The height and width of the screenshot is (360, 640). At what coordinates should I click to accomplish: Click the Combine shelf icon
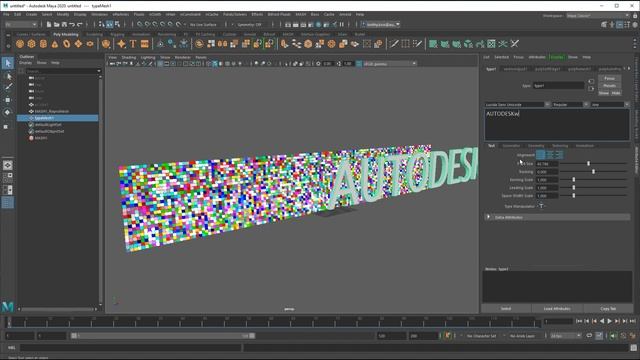(x=199, y=44)
